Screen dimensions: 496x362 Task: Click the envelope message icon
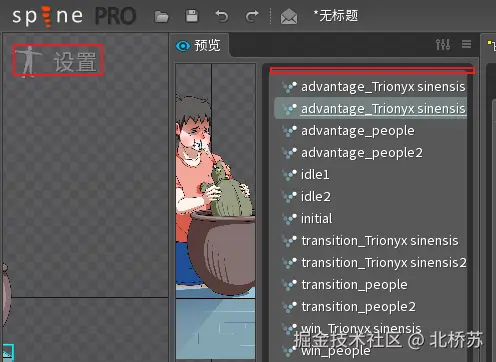click(289, 16)
